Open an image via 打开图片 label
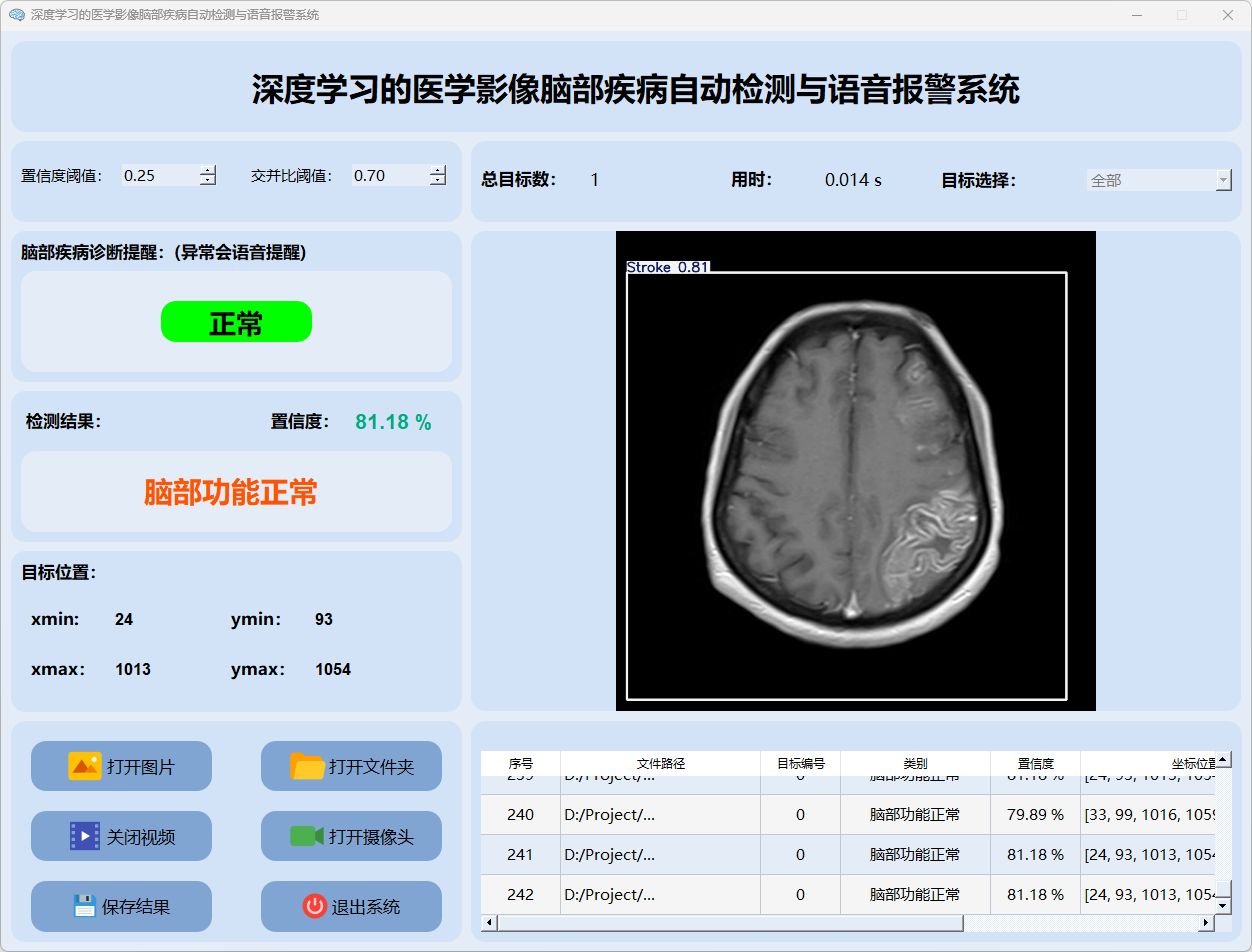 coord(141,767)
